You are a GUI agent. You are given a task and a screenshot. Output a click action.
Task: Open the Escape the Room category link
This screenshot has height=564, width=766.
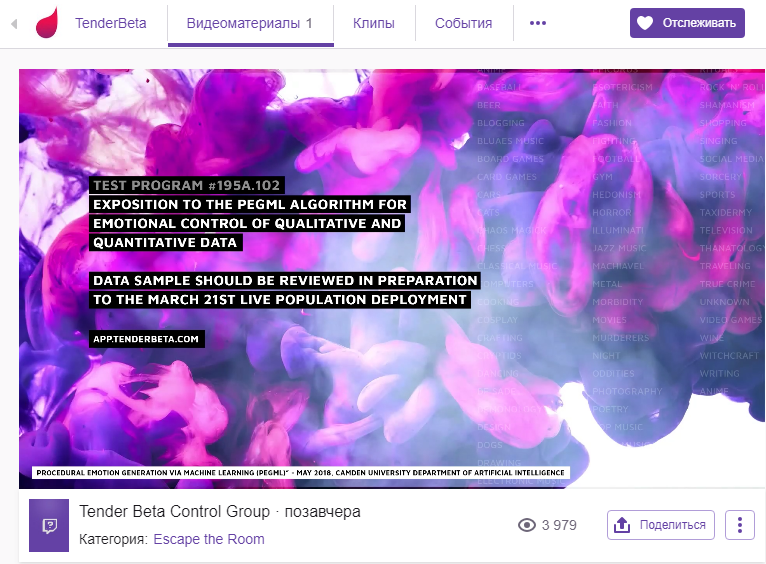209,539
